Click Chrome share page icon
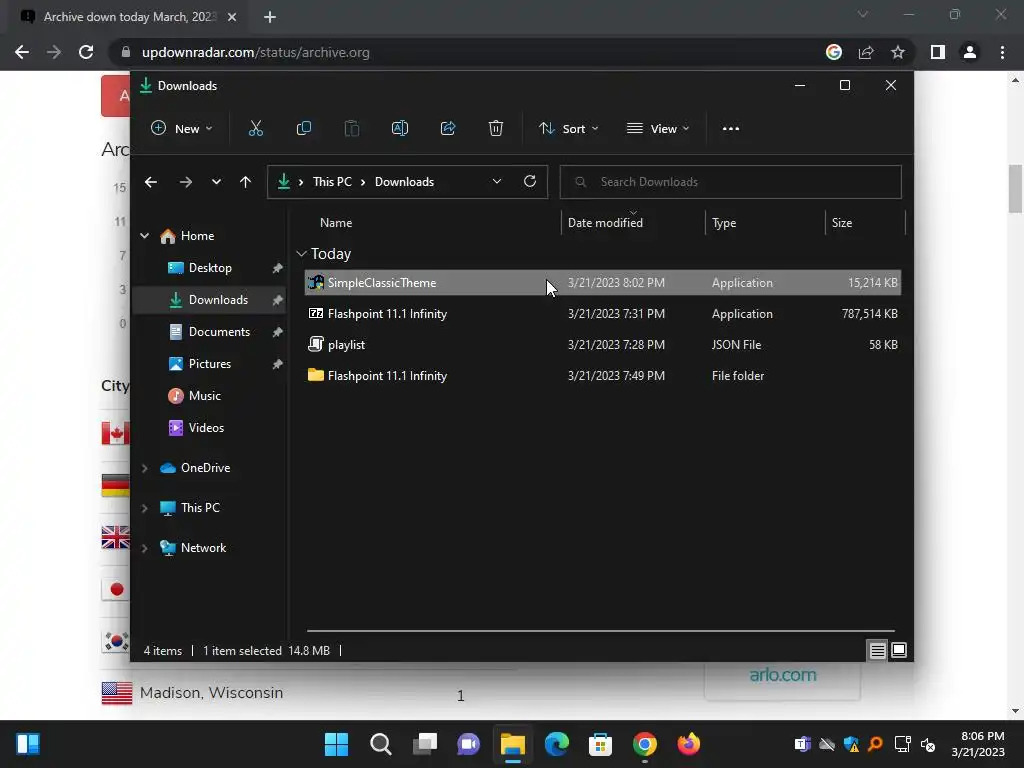Viewport: 1024px width, 768px height. (866, 52)
